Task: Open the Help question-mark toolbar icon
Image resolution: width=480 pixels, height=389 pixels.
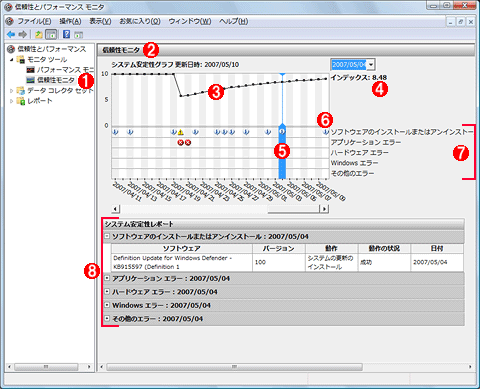Action: click(66, 34)
